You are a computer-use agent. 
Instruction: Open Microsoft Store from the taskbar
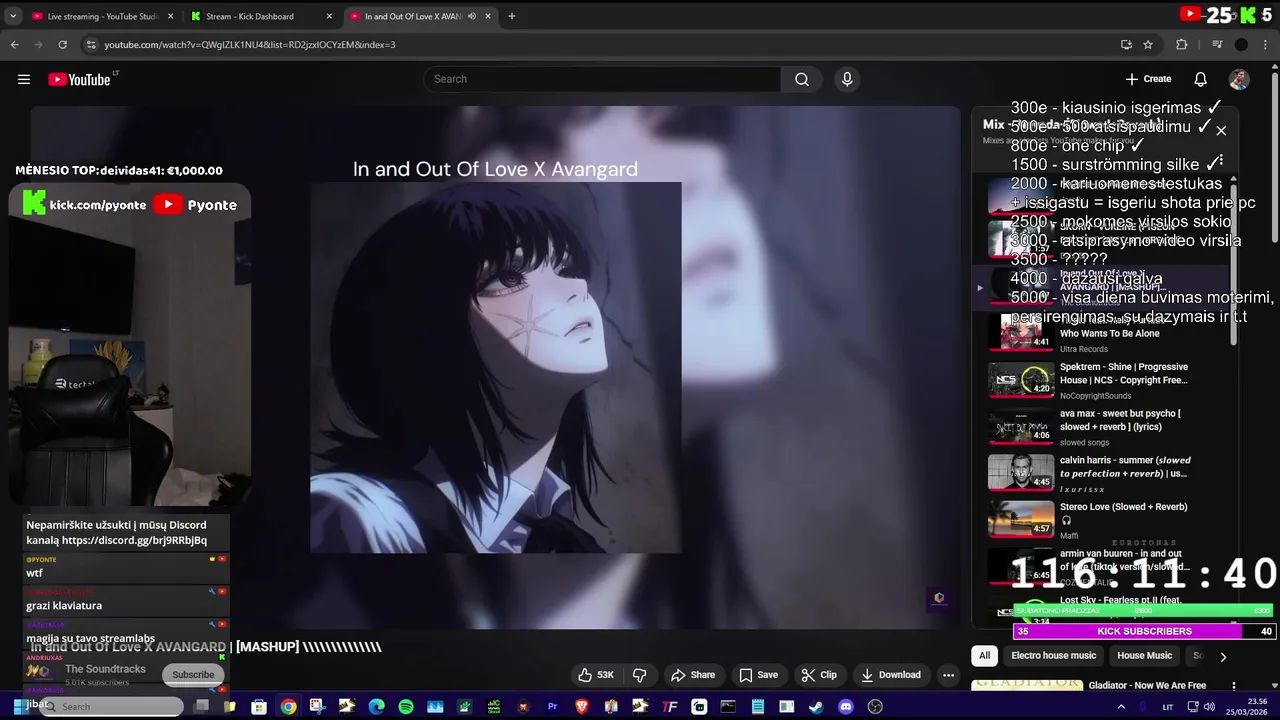(x=259, y=707)
